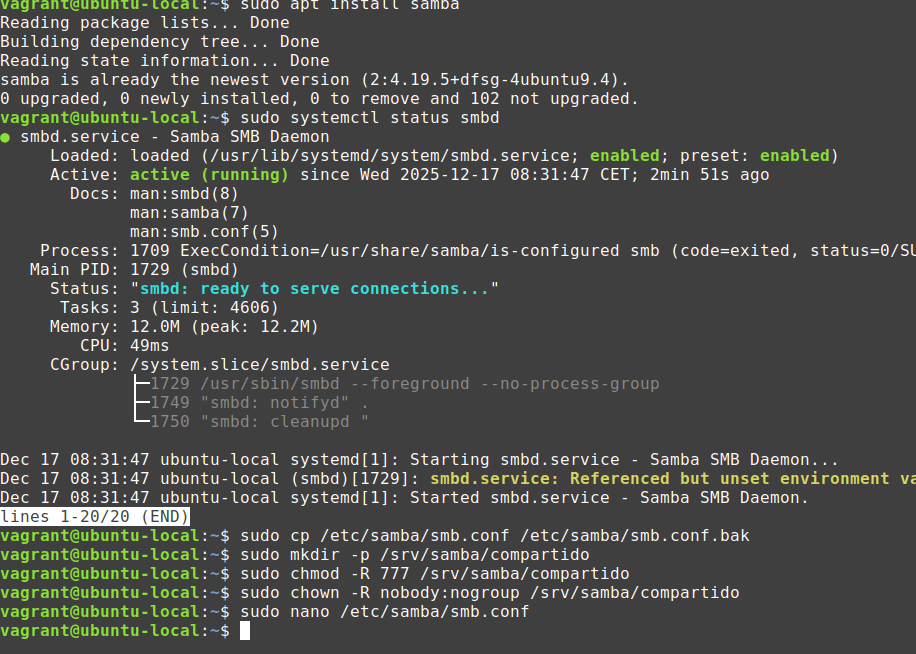Place cursor at the final empty prompt
Image resolution: width=916 pixels, height=654 pixels.
pyautogui.click(x=245, y=631)
